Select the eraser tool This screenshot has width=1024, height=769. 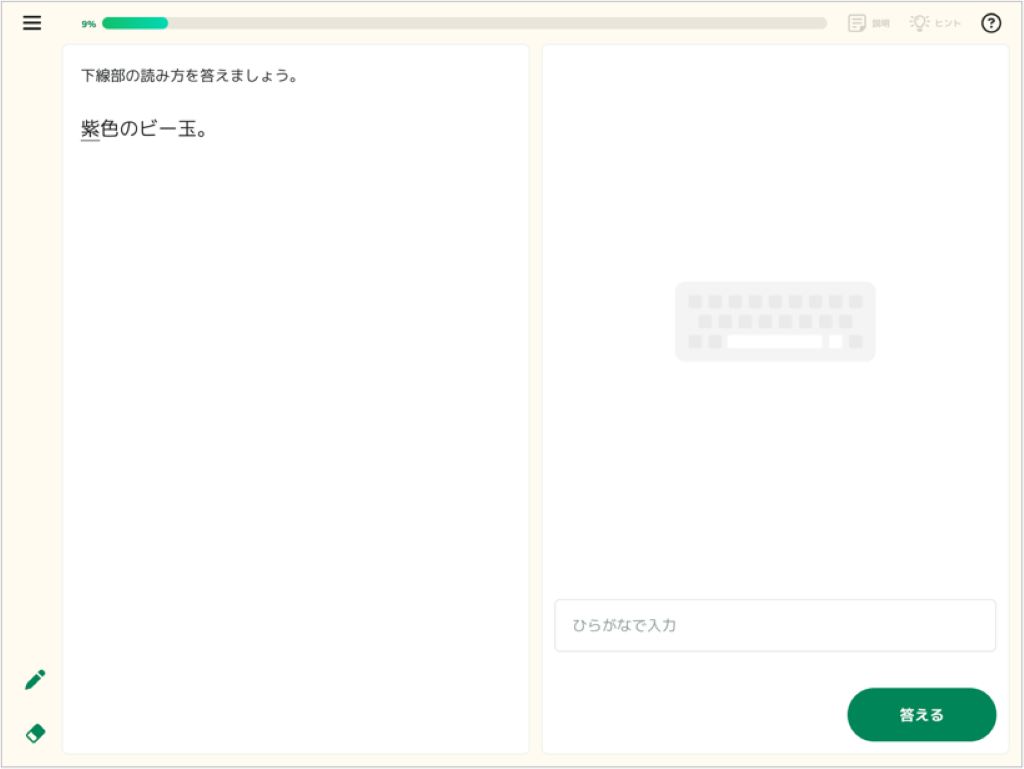tap(35, 733)
